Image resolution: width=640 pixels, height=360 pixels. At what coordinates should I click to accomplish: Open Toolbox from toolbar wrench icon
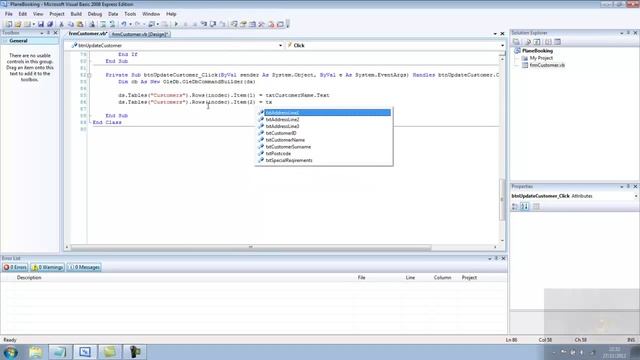[x=262, y=24]
